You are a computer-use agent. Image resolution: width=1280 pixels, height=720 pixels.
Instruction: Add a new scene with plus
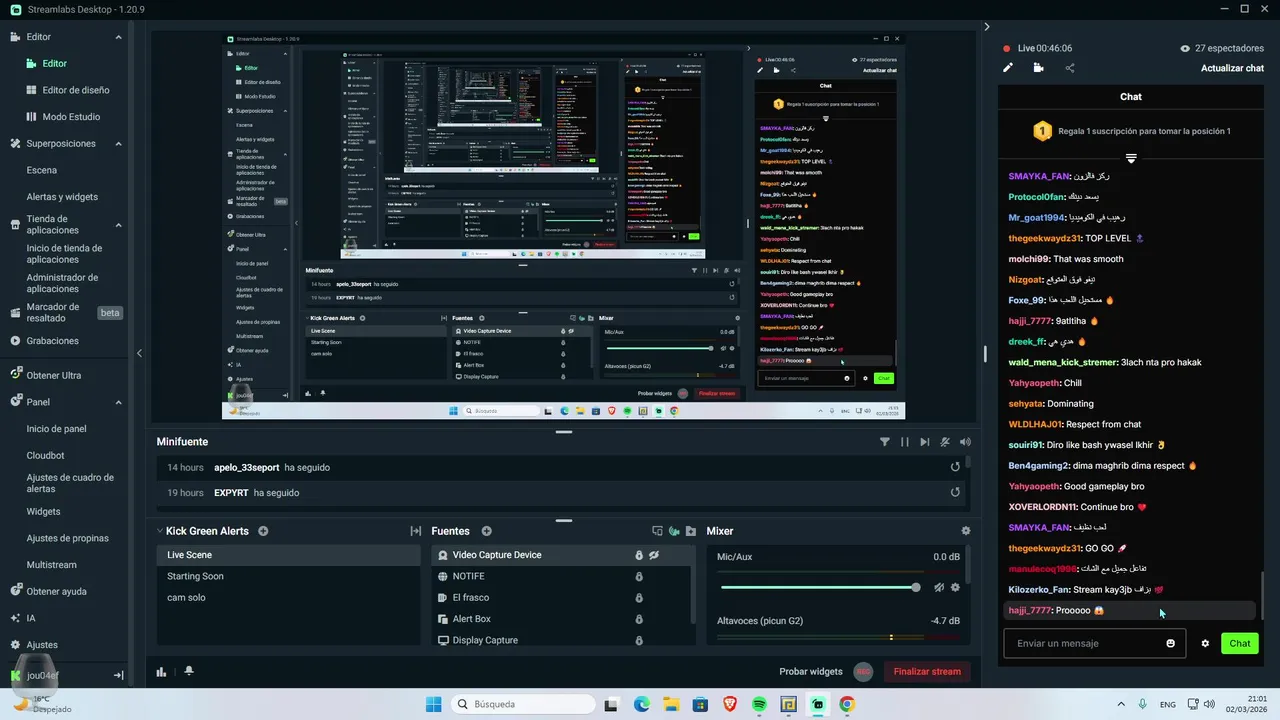[263, 531]
